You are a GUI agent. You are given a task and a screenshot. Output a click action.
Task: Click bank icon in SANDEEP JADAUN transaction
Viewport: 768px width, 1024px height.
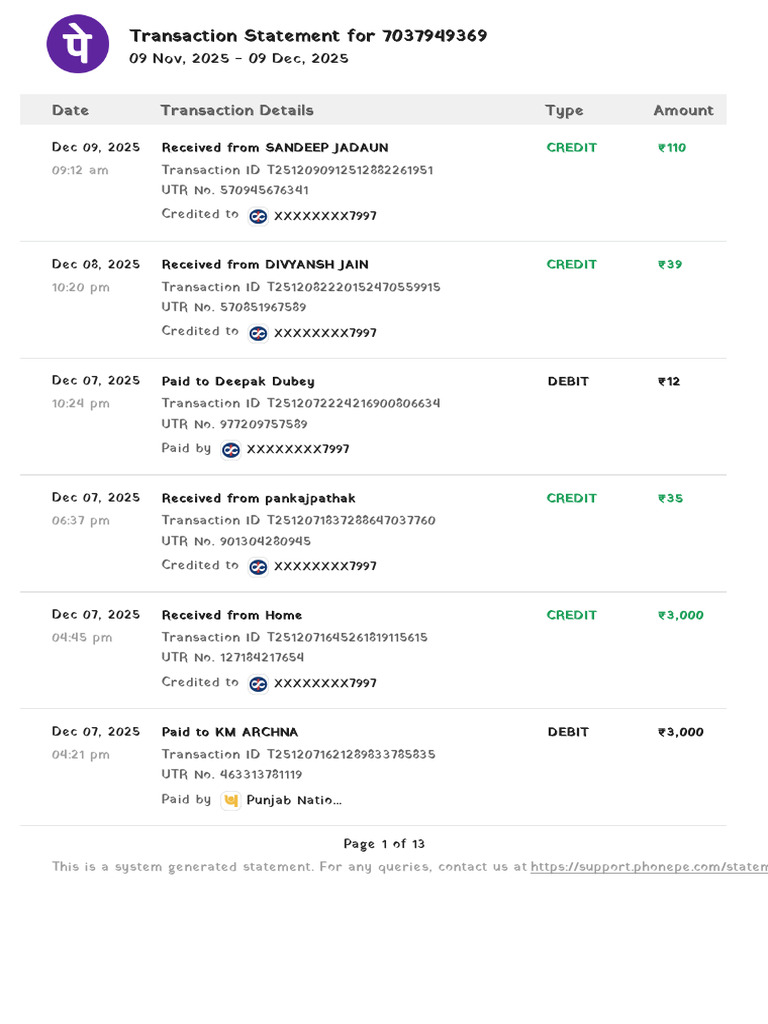(258, 216)
